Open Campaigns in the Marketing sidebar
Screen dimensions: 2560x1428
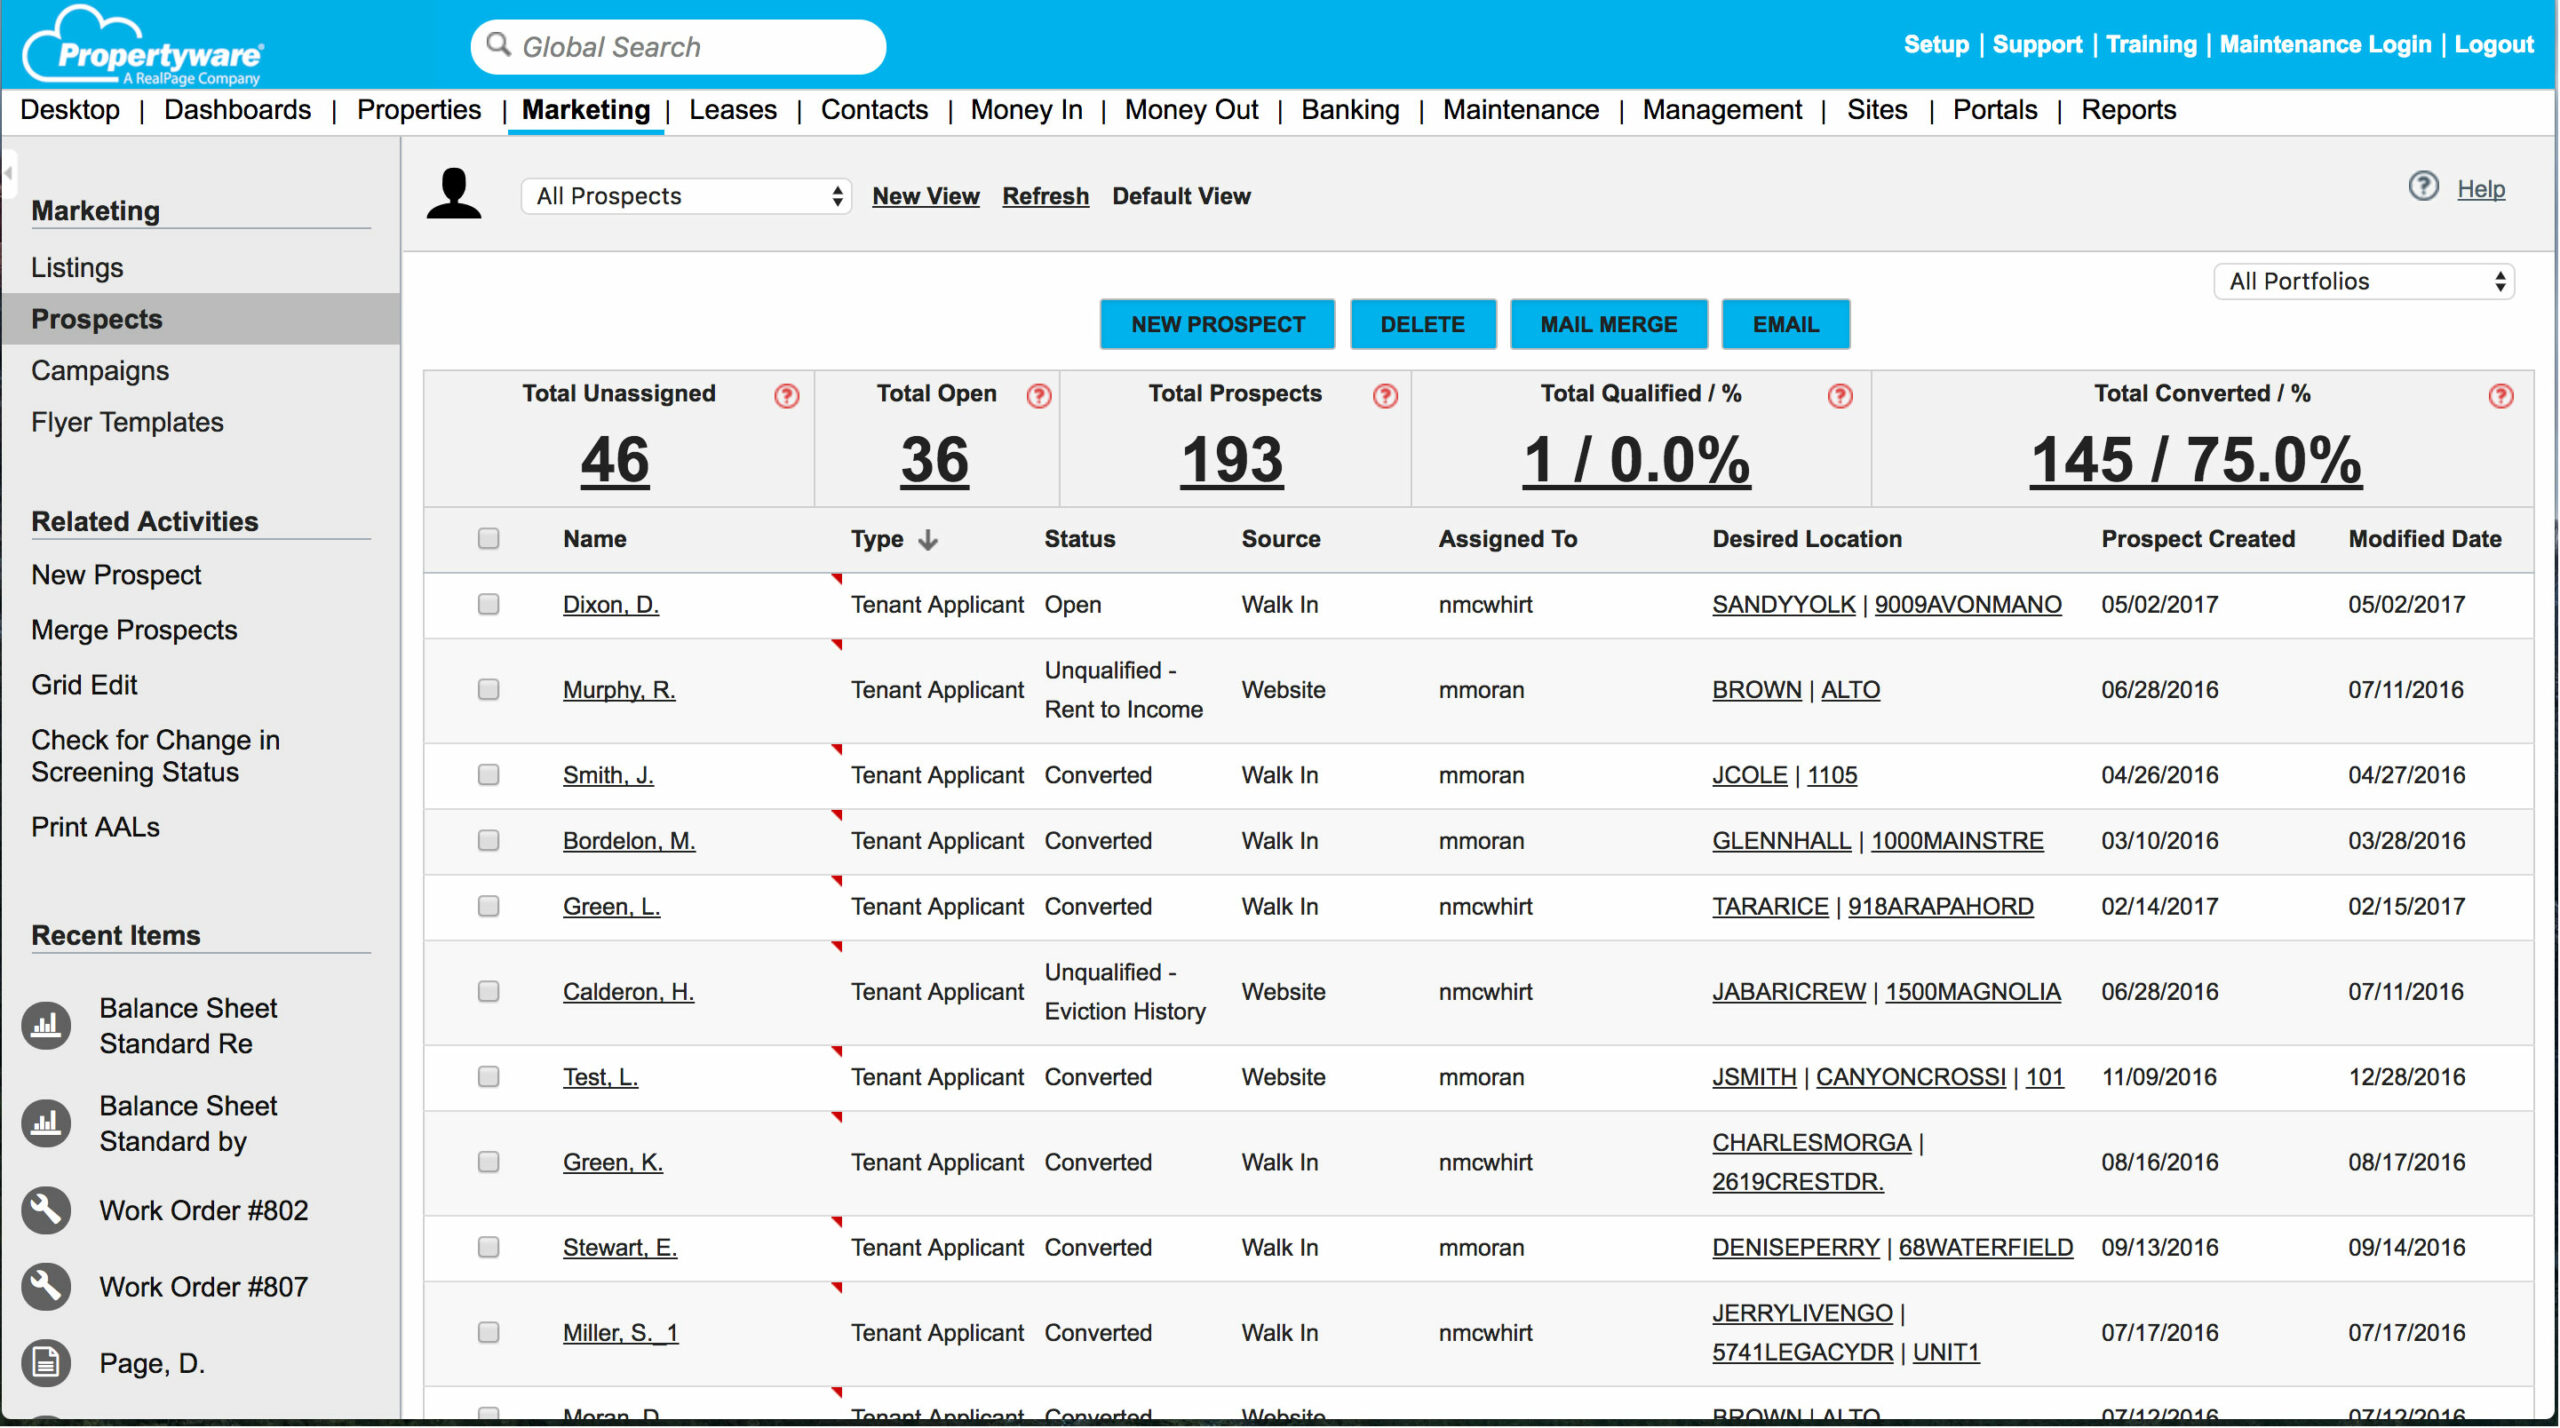(100, 371)
